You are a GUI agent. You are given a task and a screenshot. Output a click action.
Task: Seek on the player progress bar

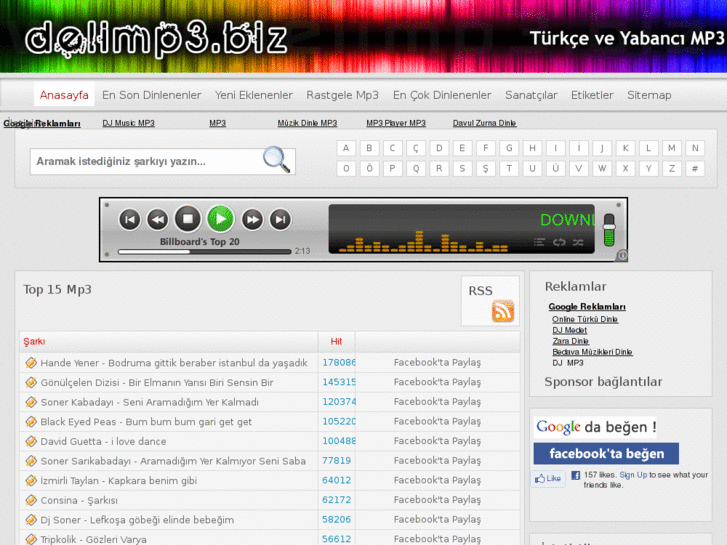(x=204, y=251)
